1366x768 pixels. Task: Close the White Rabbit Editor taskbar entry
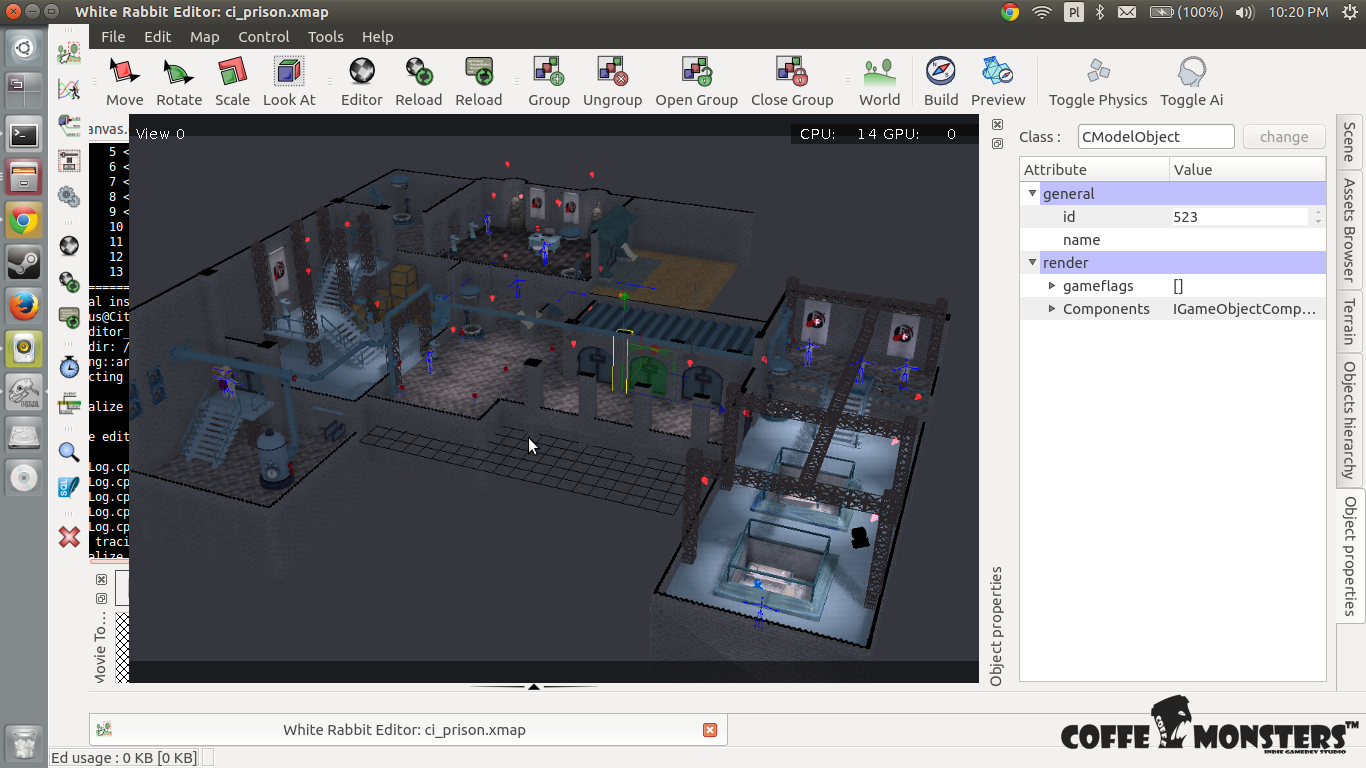(x=710, y=730)
